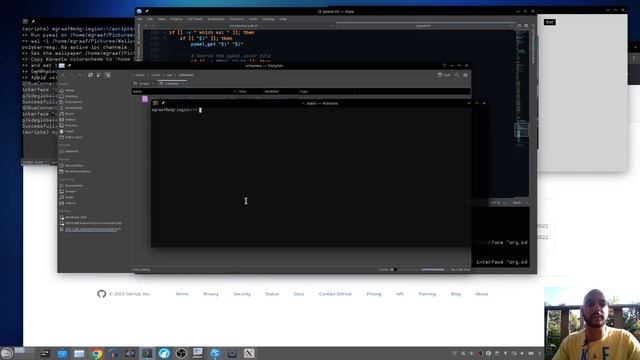Open the Settings menu in Kate
640x360 pixels.
point(268,19)
